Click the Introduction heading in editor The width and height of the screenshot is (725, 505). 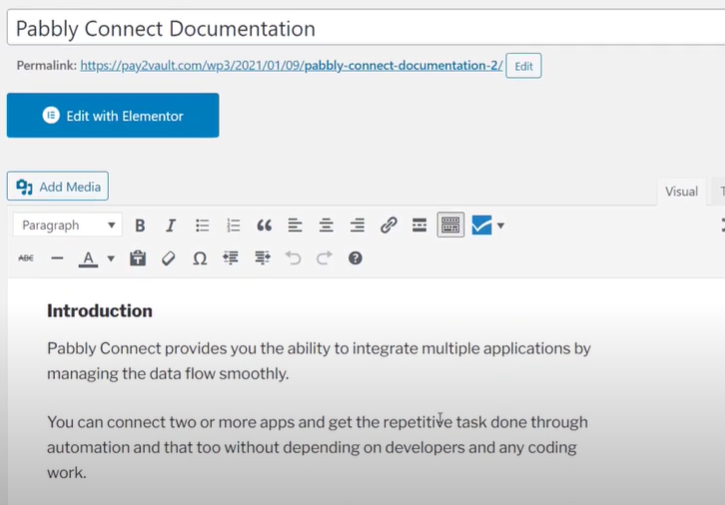[x=100, y=311]
